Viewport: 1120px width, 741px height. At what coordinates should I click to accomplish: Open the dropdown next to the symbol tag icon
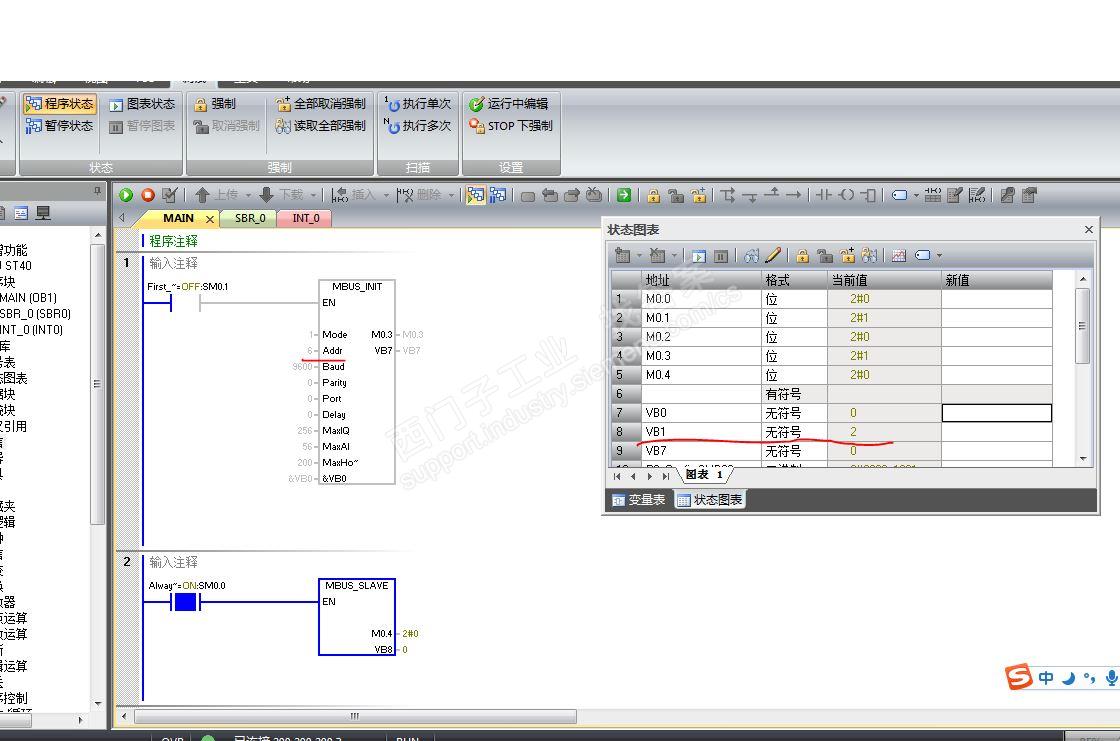click(916, 195)
